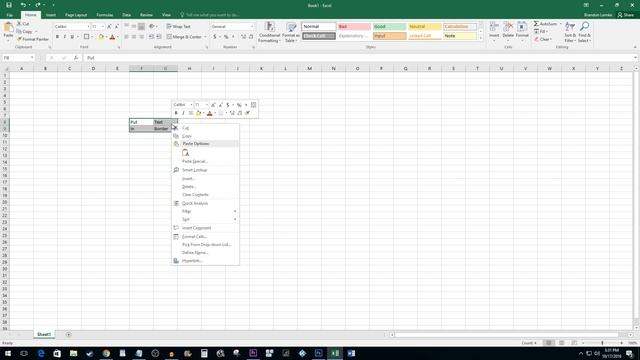
Task: Click the formula bar input
Action: click(x=359, y=58)
